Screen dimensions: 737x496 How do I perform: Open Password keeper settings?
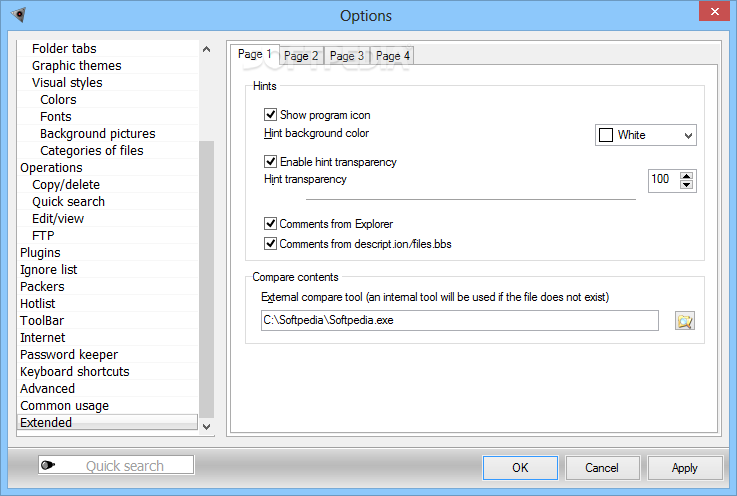(x=108, y=354)
